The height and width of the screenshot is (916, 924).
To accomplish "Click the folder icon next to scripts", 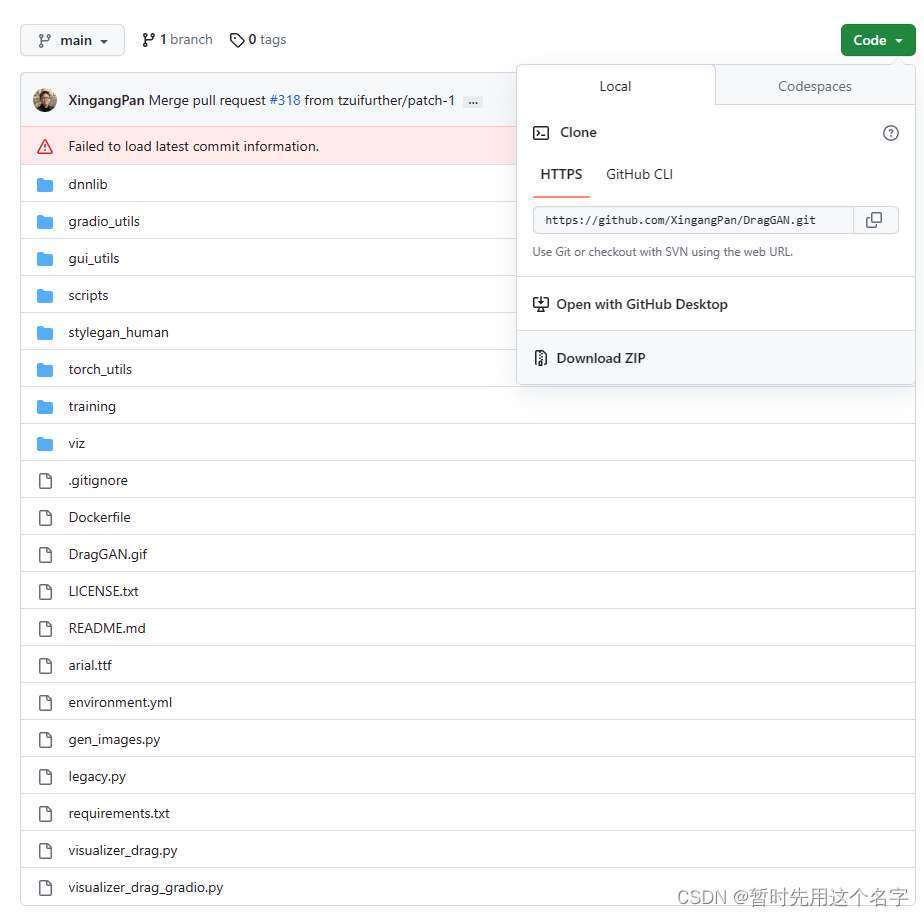I will pyautogui.click(x=45, y=296).
